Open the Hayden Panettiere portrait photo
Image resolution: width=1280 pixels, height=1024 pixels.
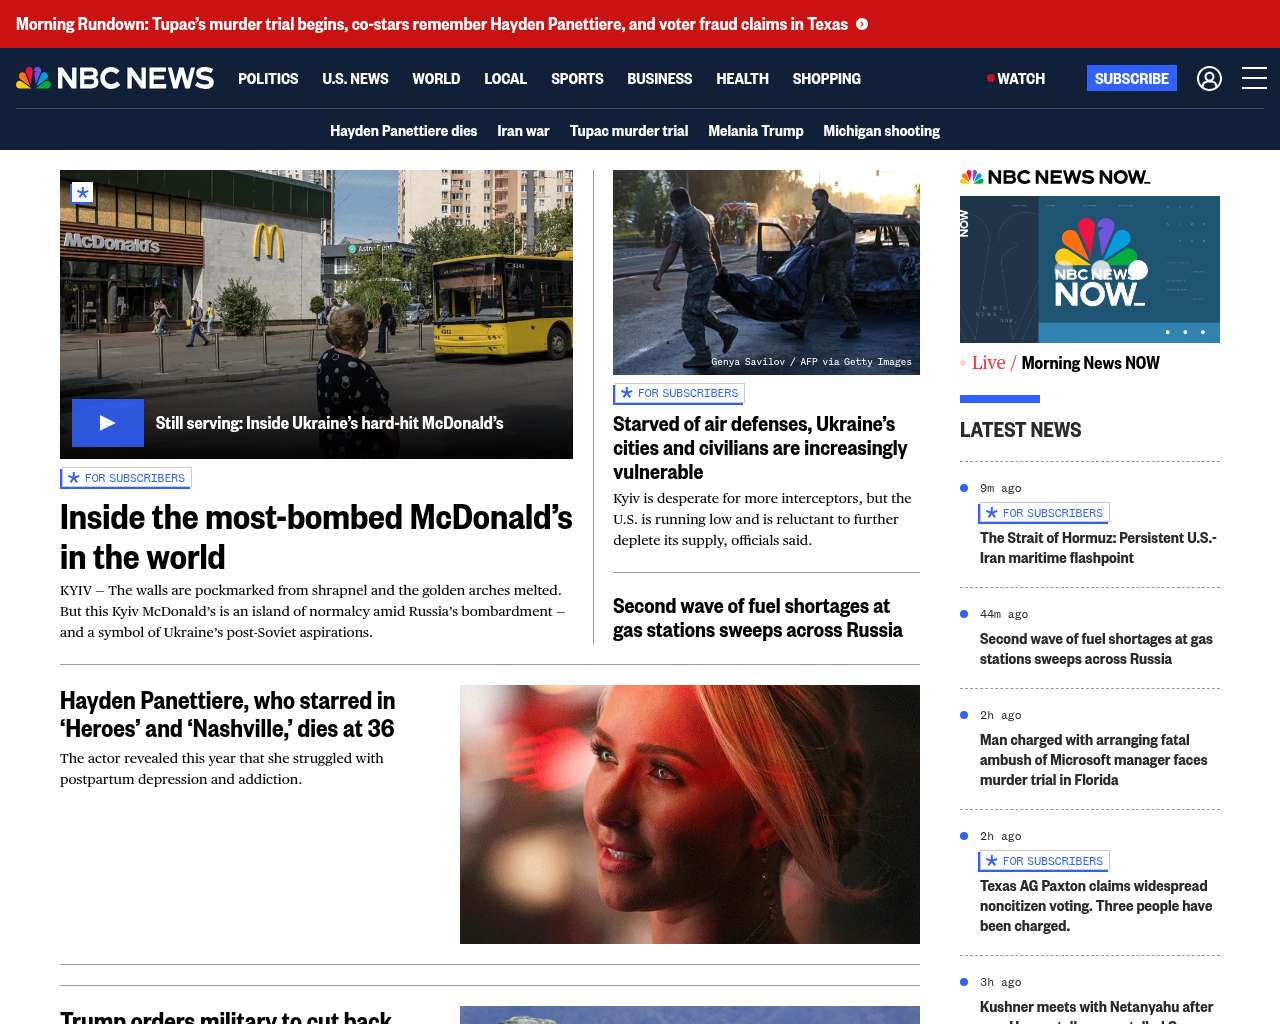point(690,814)
